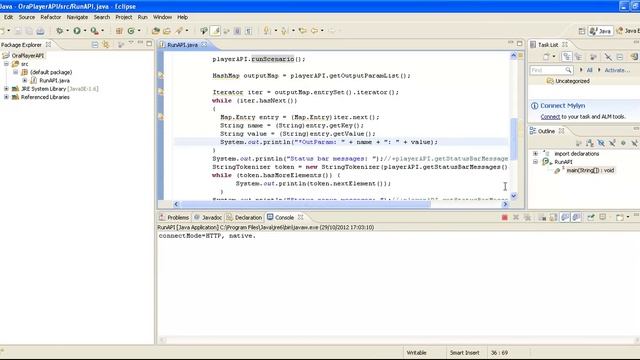Click the Open Type icon

(156, 31)
